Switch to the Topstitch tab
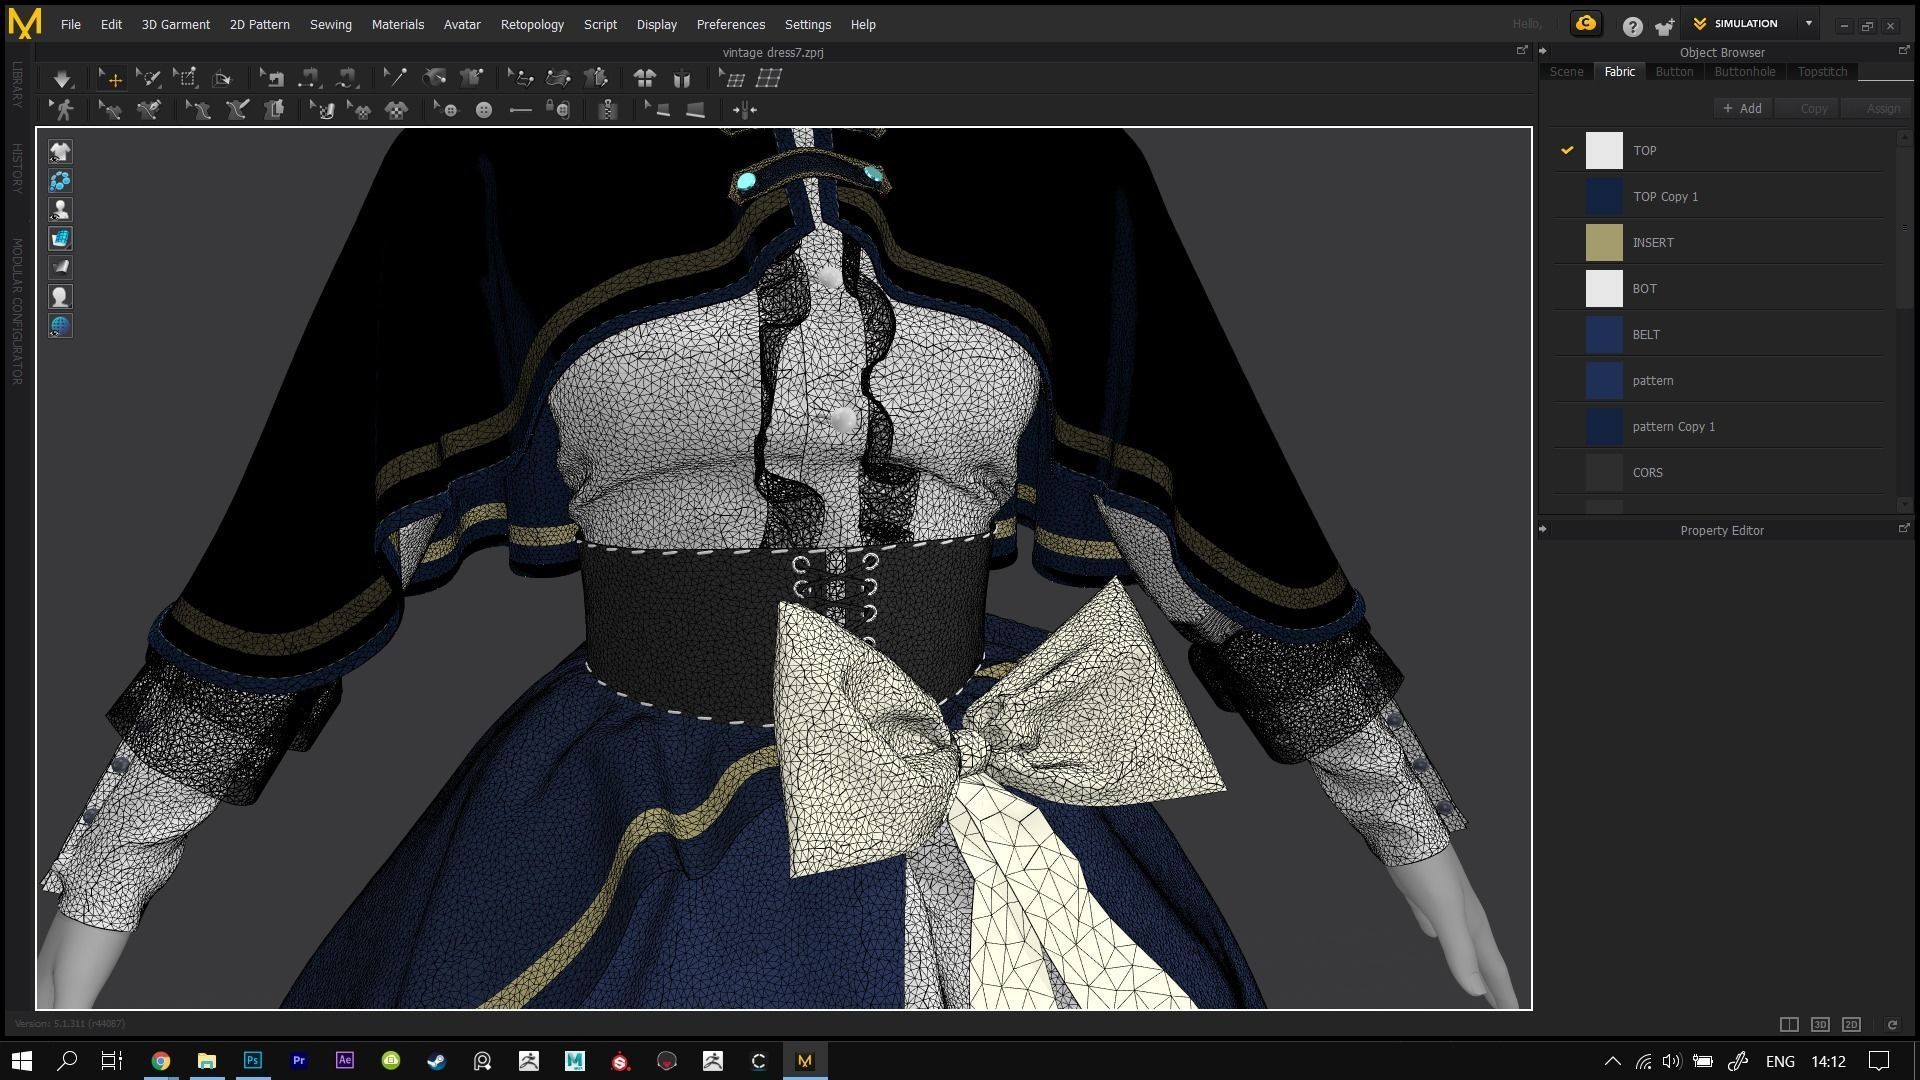 click(x=1822, y=72)
